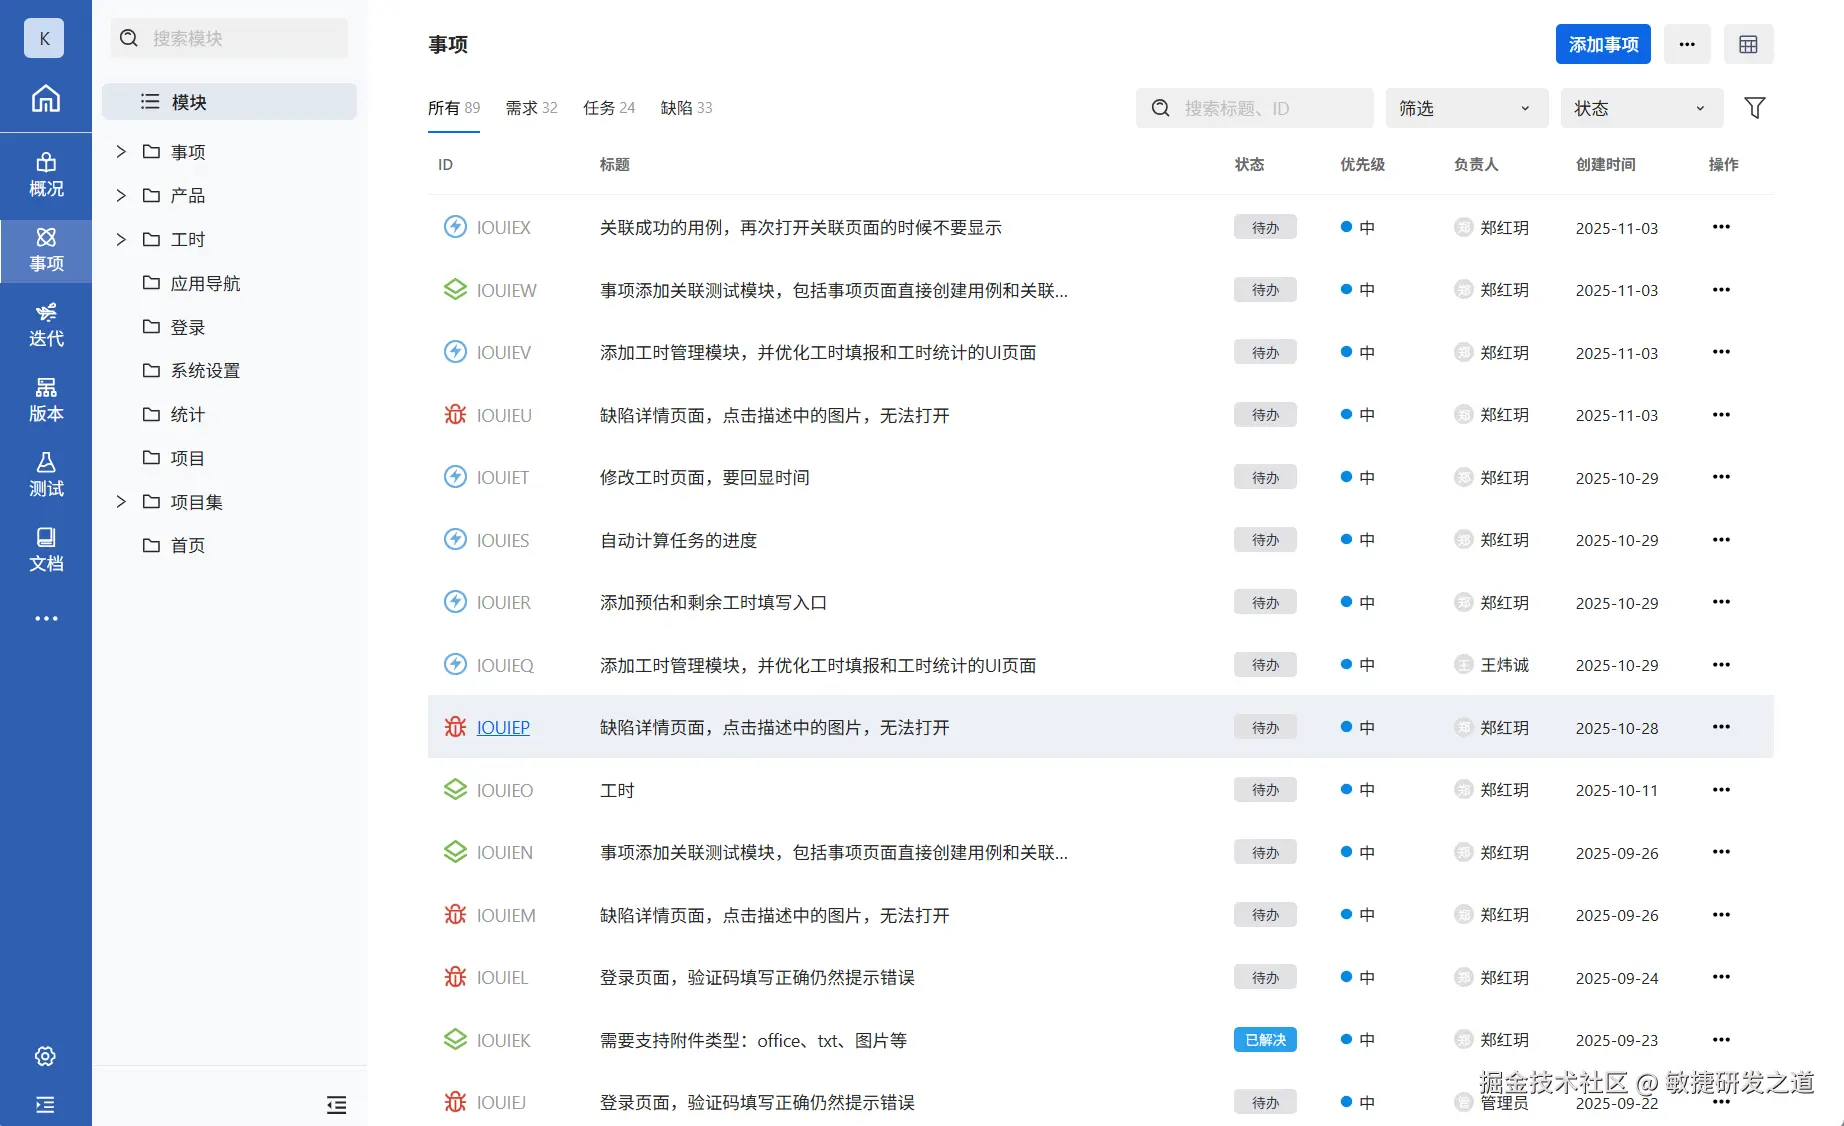Expand the 产品 folder

[x=121, y=195]
